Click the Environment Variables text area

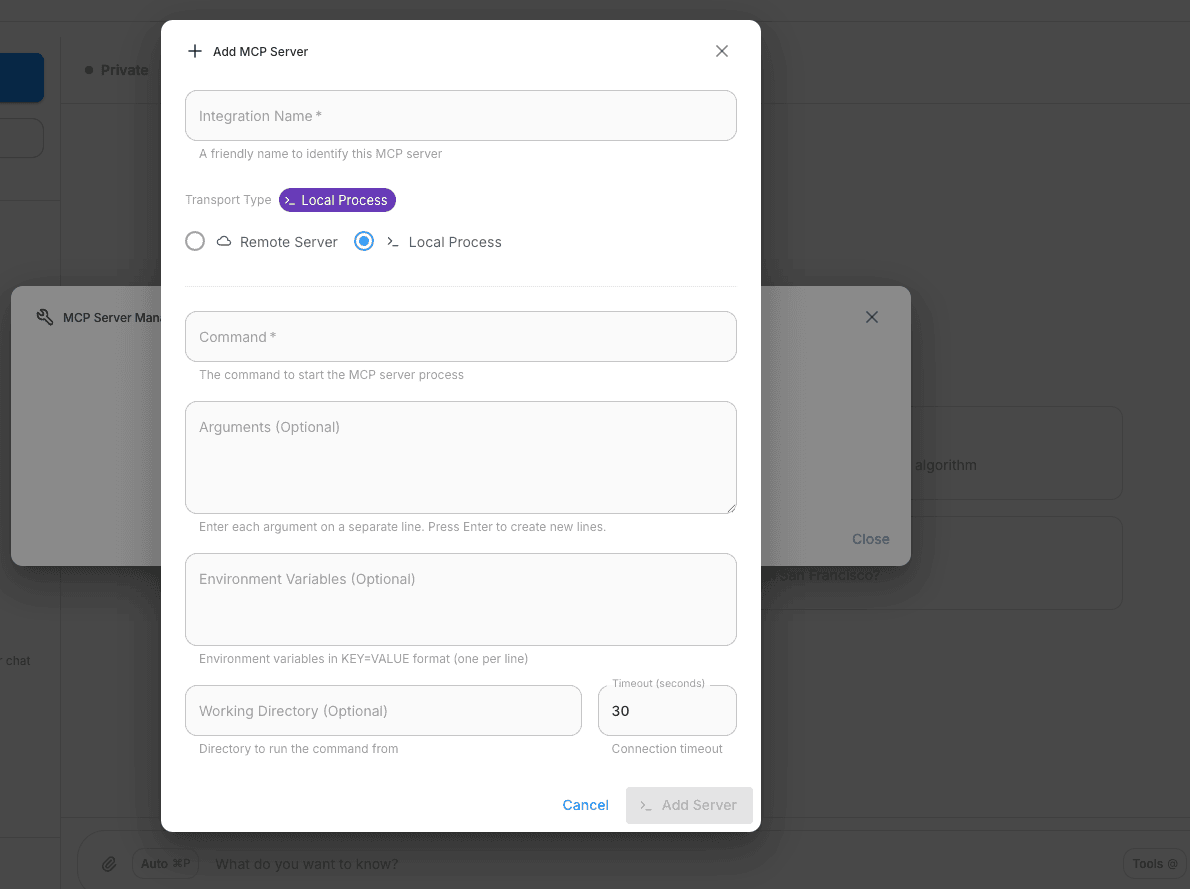[460, 599]
